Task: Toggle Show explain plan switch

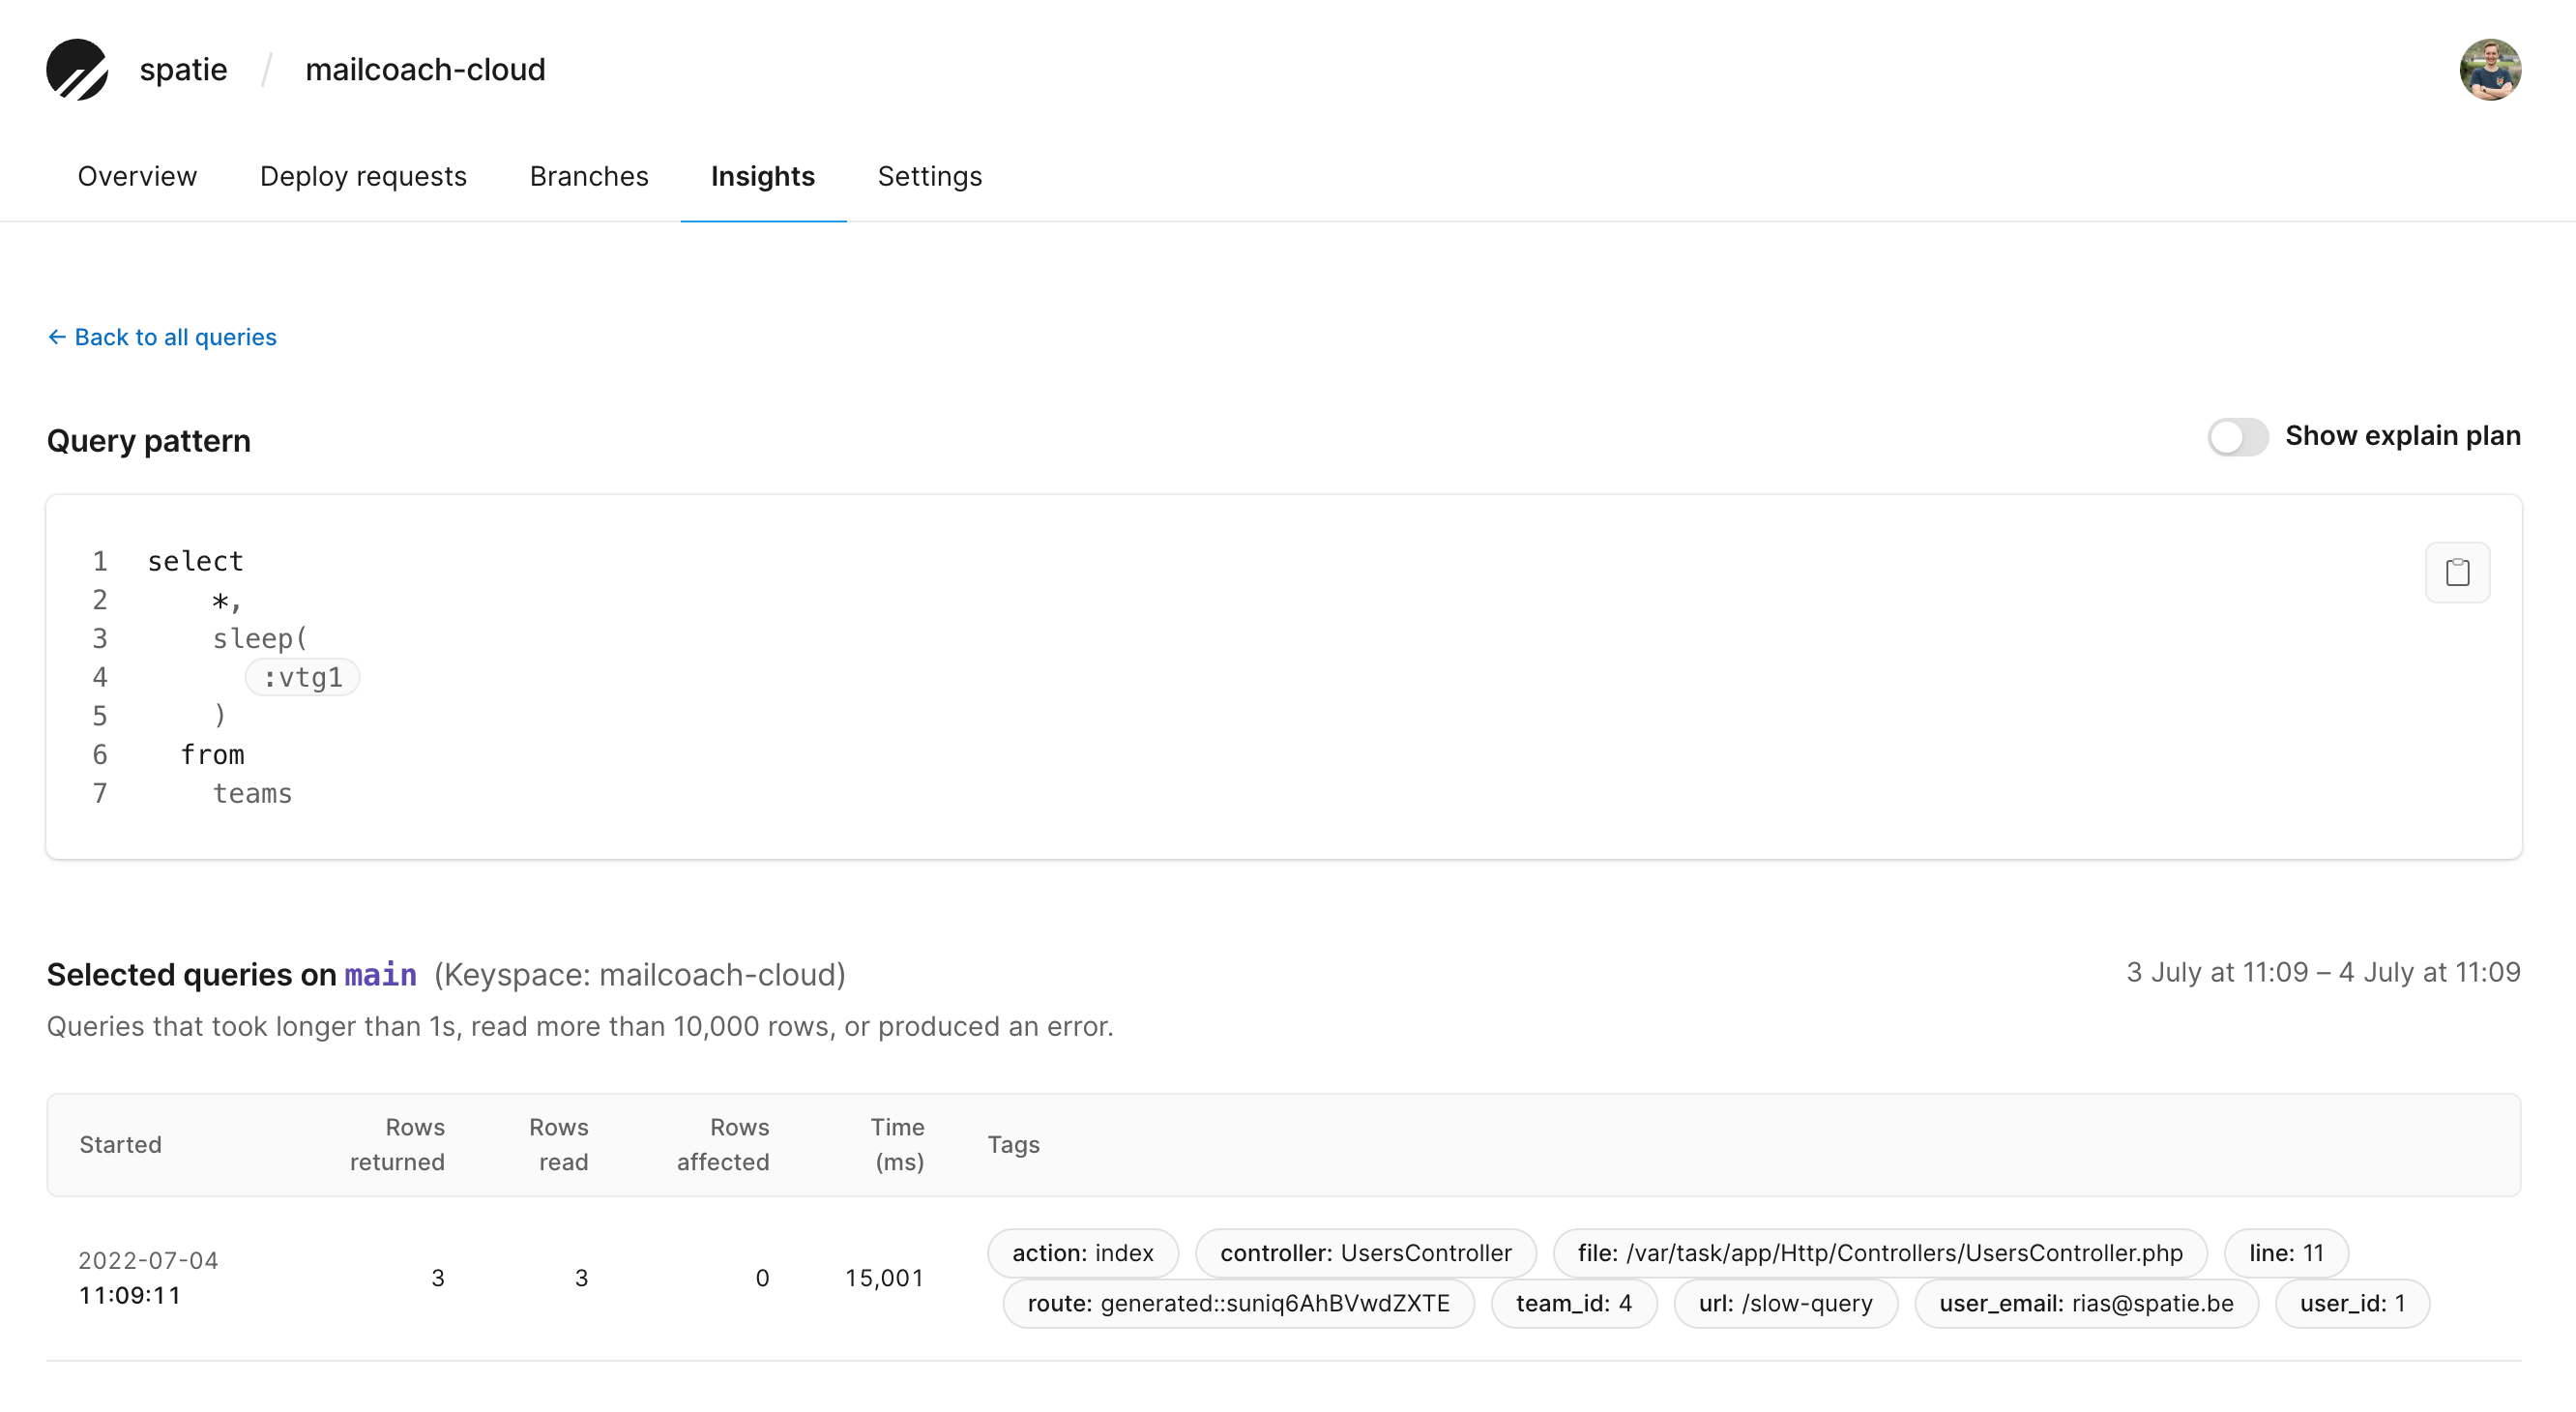Action: pyautogui.click(x=2238, y=437)
